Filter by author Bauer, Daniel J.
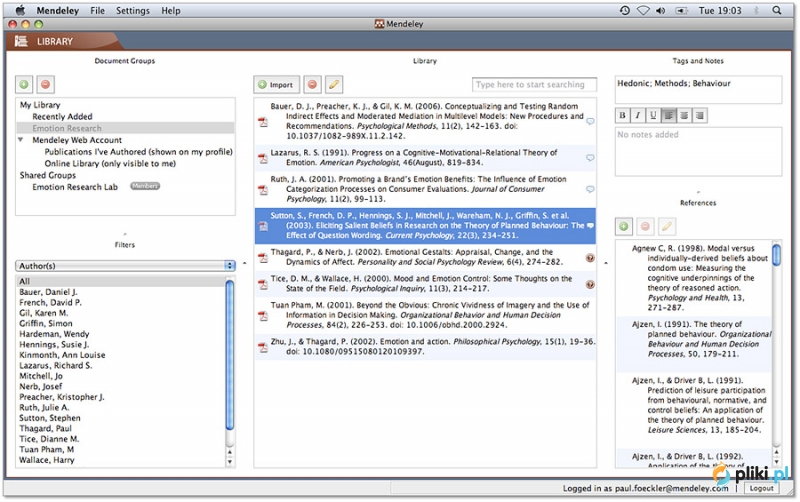The height and width of the screenshot is (502, 800). (x=48, y=292)
